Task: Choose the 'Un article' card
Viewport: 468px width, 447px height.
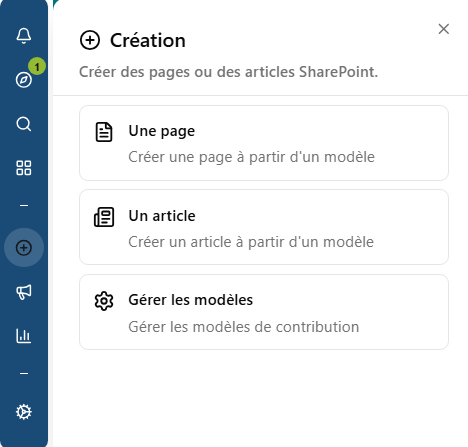Action: pos(264,227)
